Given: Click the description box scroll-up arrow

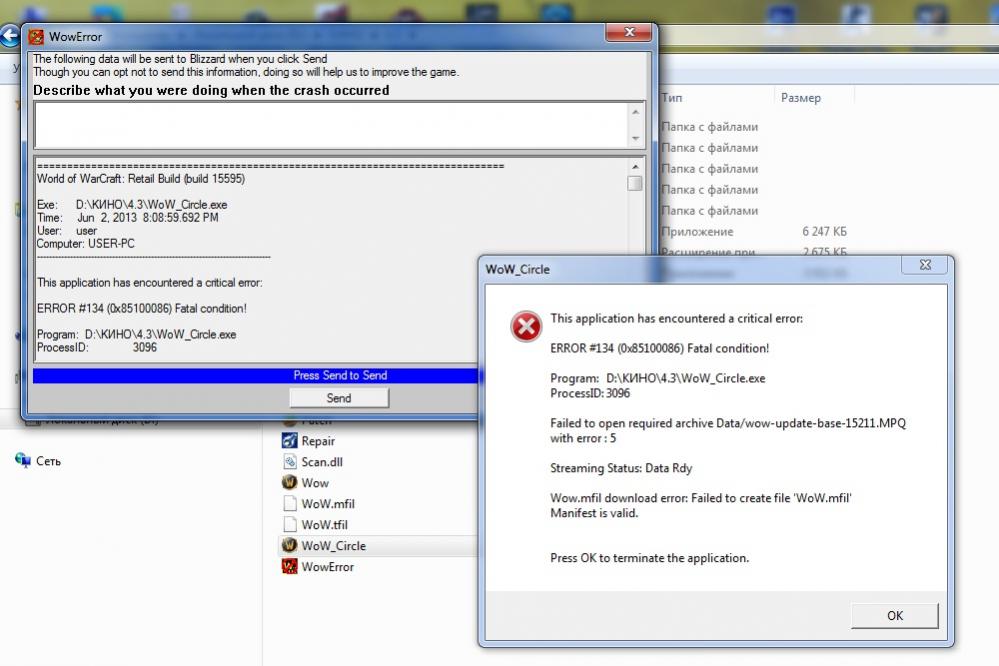Looking at the screenshot, I should click(635, 111).
